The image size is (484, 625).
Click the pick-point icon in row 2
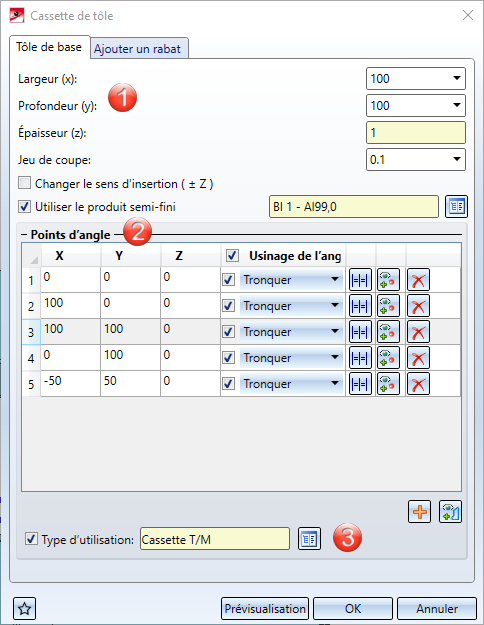coord(388,306)
